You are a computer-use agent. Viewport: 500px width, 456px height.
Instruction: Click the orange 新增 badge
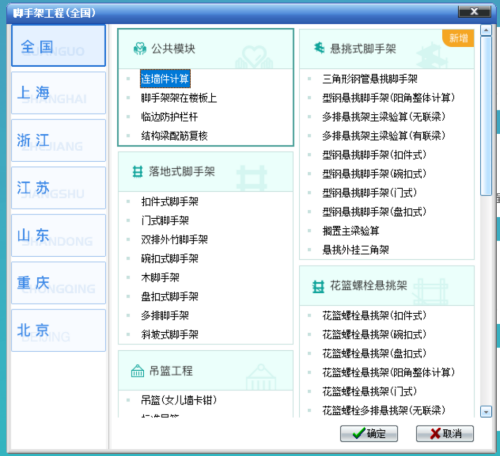tap(458, 38)
